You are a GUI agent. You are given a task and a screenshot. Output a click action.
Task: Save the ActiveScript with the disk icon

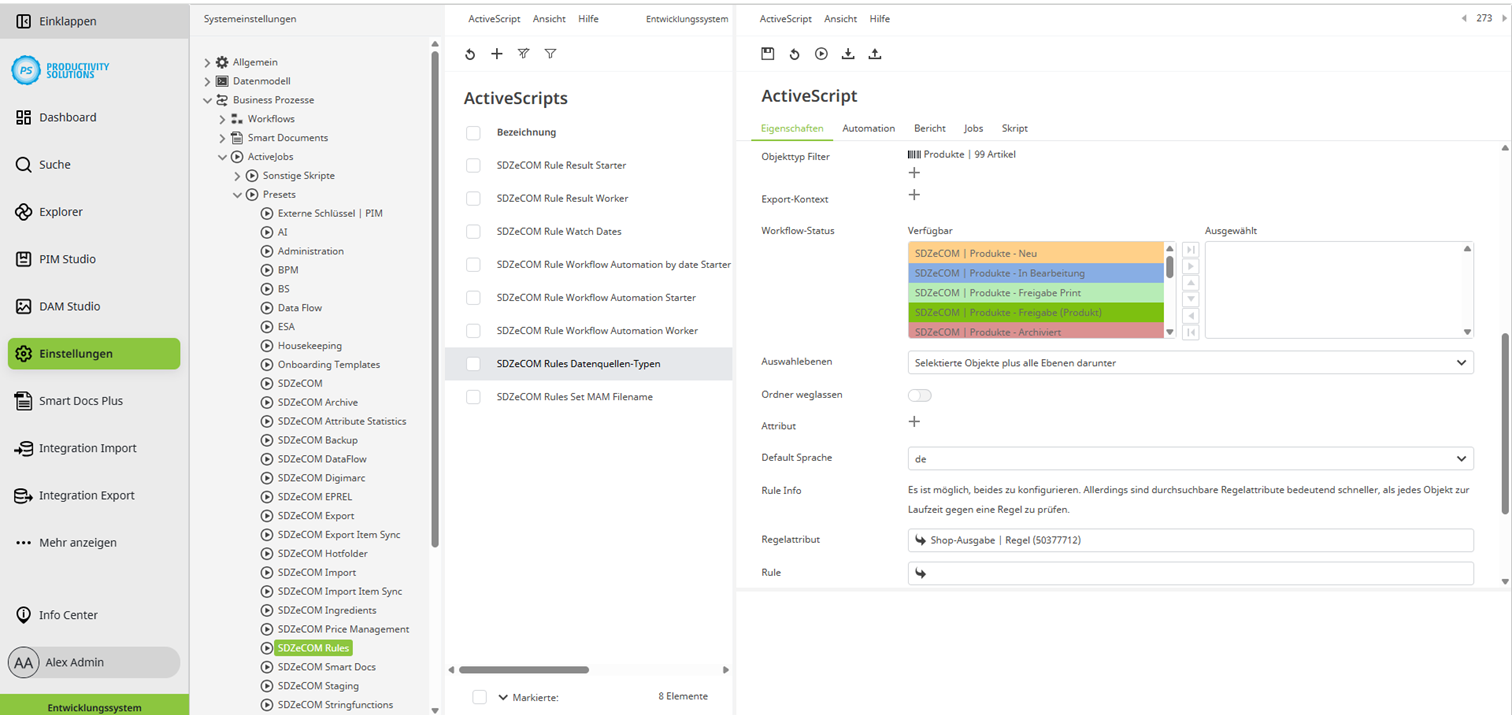coord(768,54)
